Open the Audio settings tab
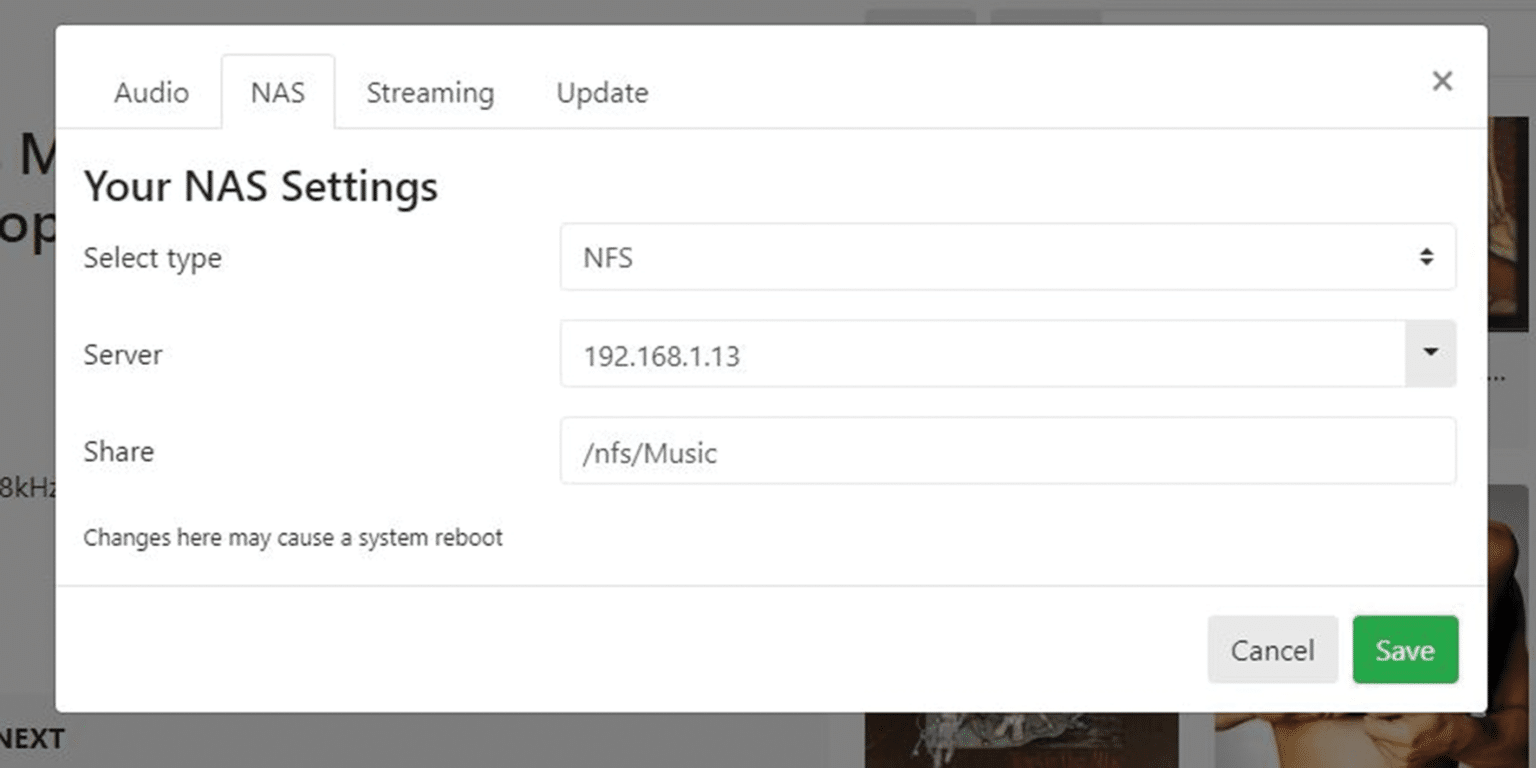Viewport: 1536px width, 768px height. coord(151,93)
